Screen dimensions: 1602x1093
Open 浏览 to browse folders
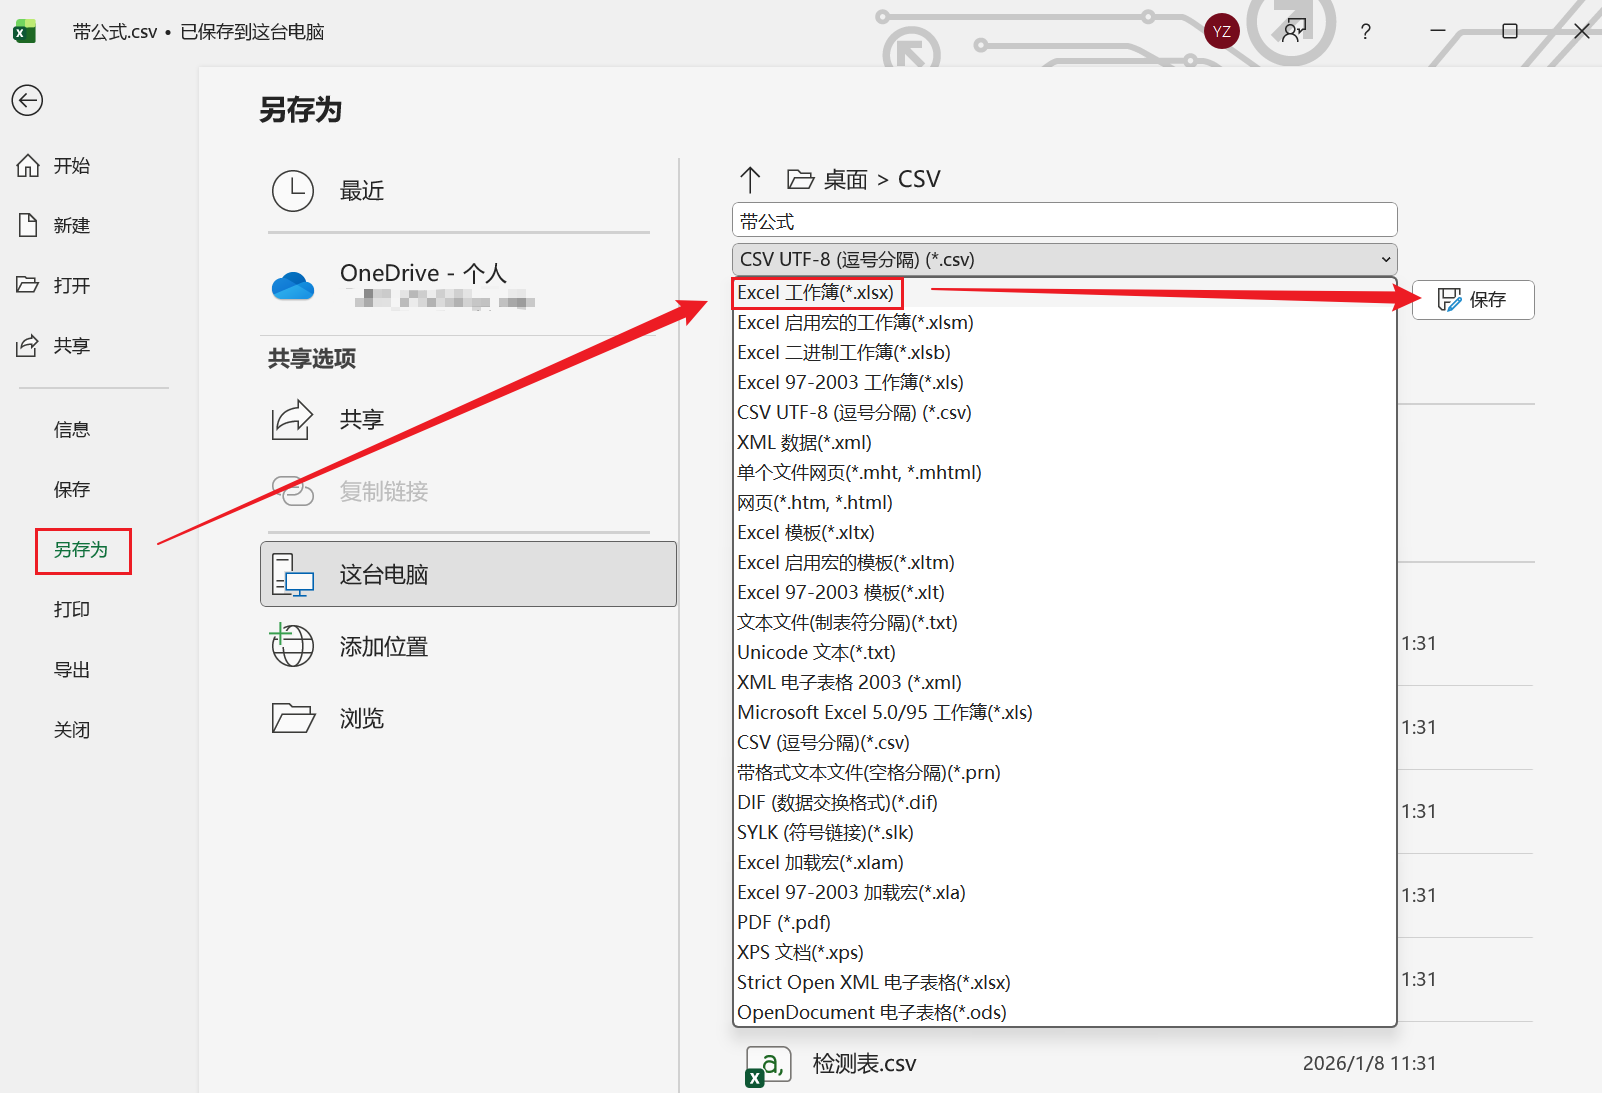pyautogui.click(x=361, y=717)
